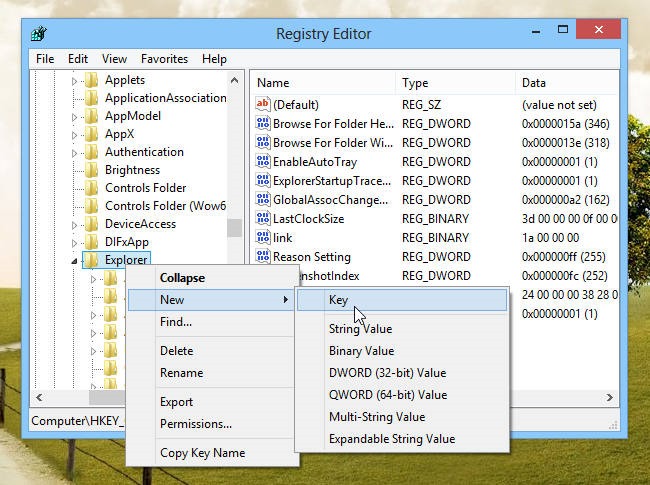This screenshot has width=650, height=485.
Task: Select QWORD (64-bit) Value in submenu
Action: tap(402, 395)
